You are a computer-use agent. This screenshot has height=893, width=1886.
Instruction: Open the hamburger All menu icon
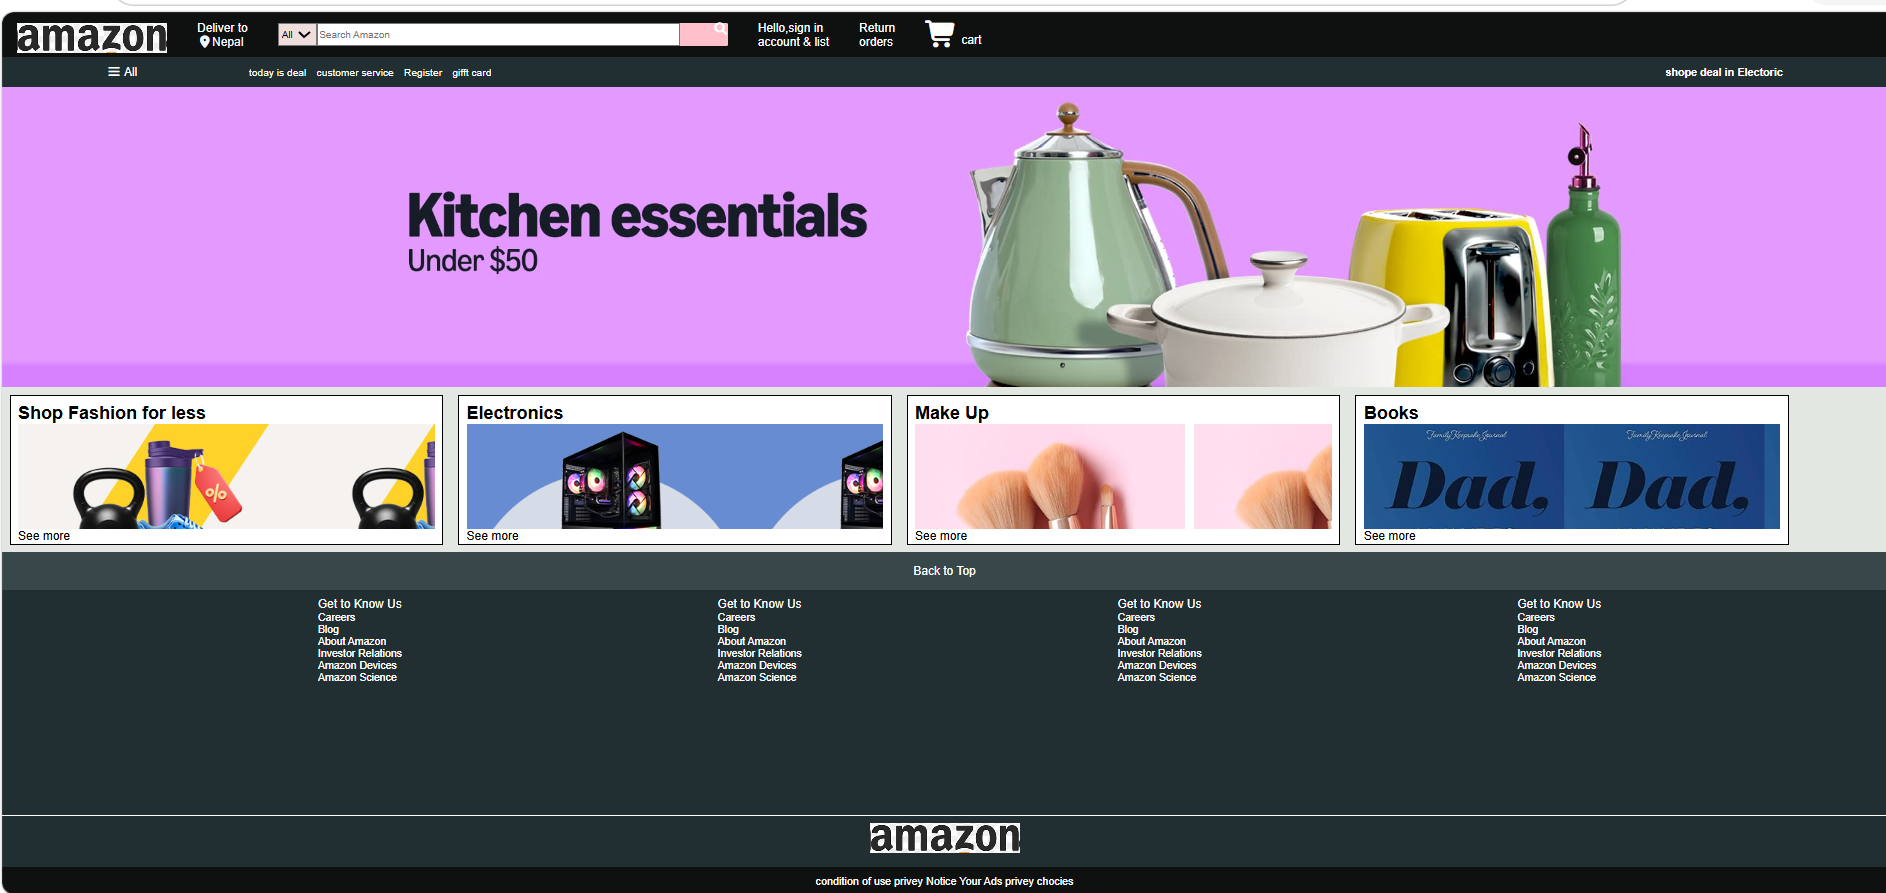114,72
